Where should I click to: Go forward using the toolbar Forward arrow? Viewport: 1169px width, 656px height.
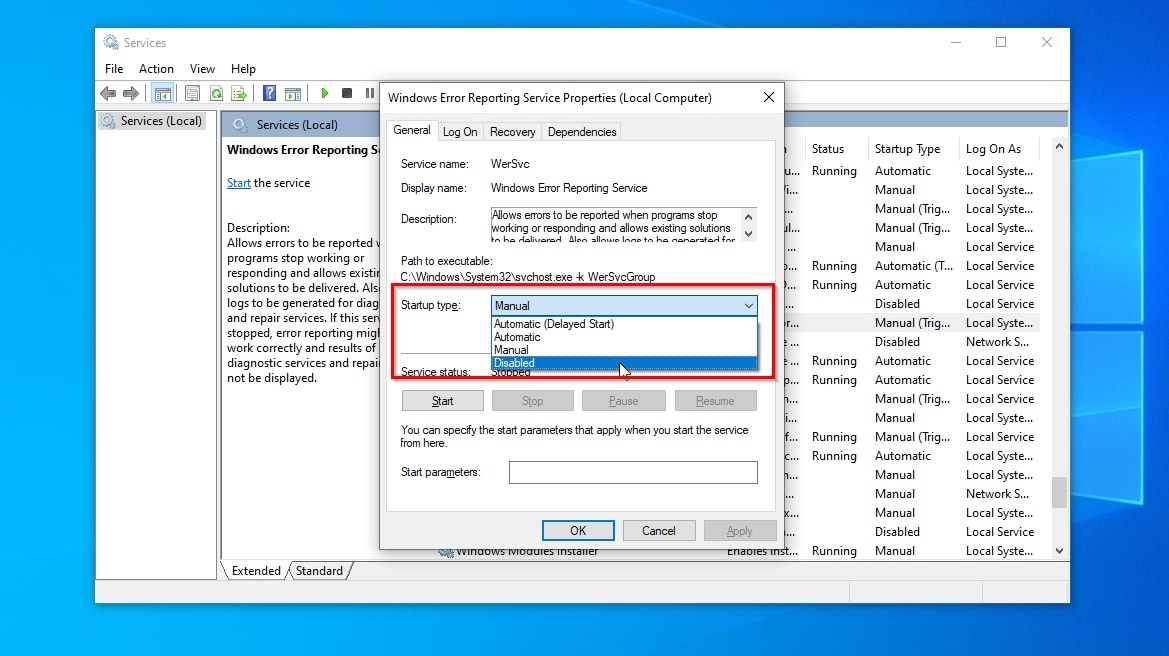point(130,93)
